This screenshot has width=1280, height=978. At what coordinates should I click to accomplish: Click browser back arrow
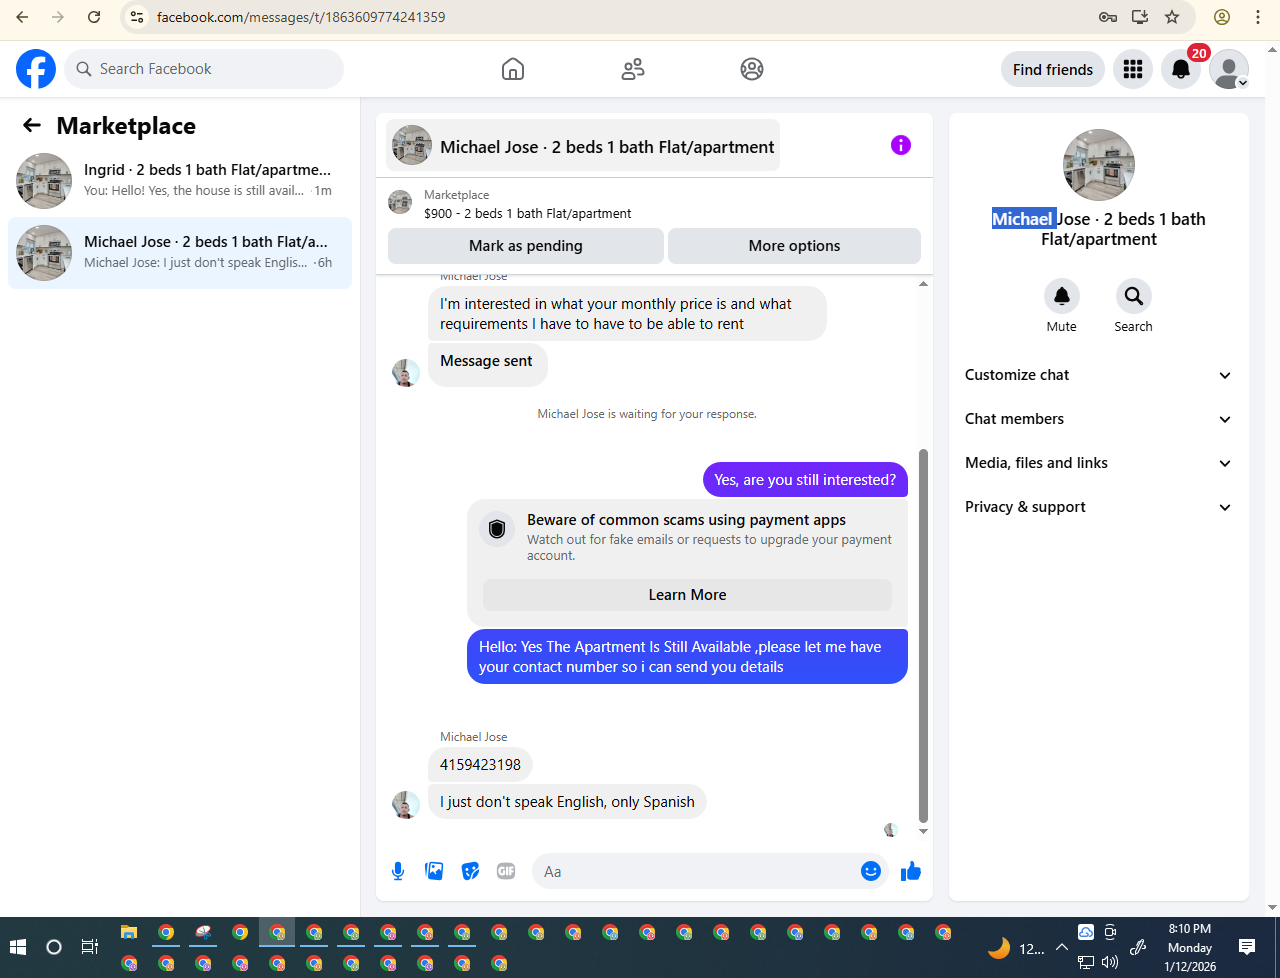[x=22, y=17]
